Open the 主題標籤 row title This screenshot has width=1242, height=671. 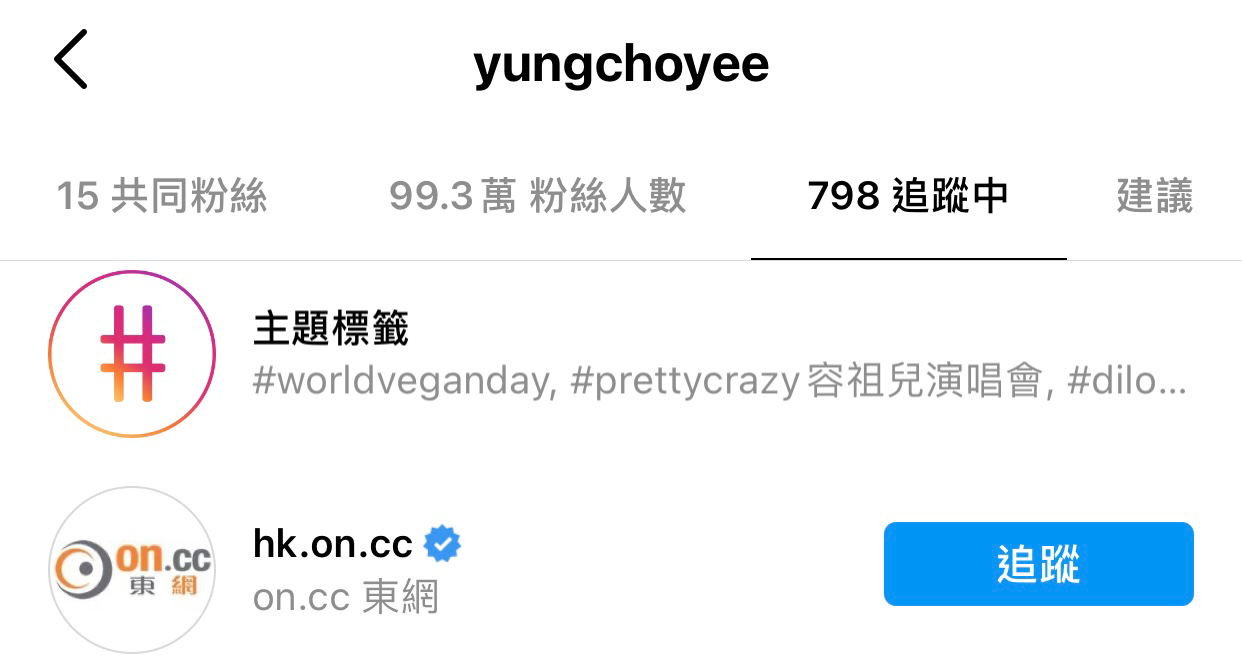pos(331,327)
